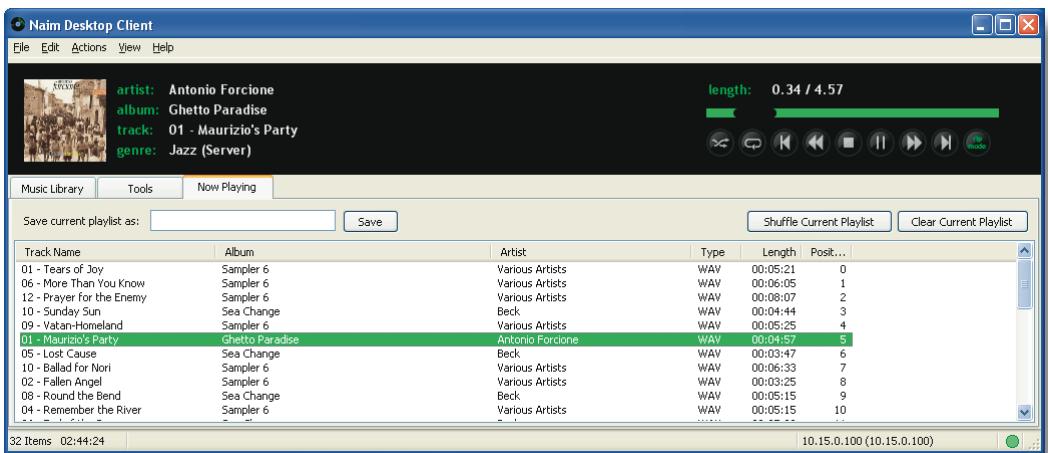The width and height of the screenshot is (1048, 453).
Task: Toggle repeat playback icon
Action: tap(753, 143)
